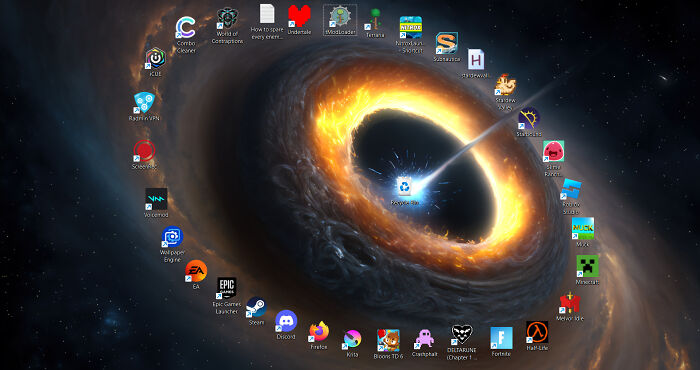The image size is (700, 370).
Task: Click the Discord shortcut icon
Action: pos(286,321)
